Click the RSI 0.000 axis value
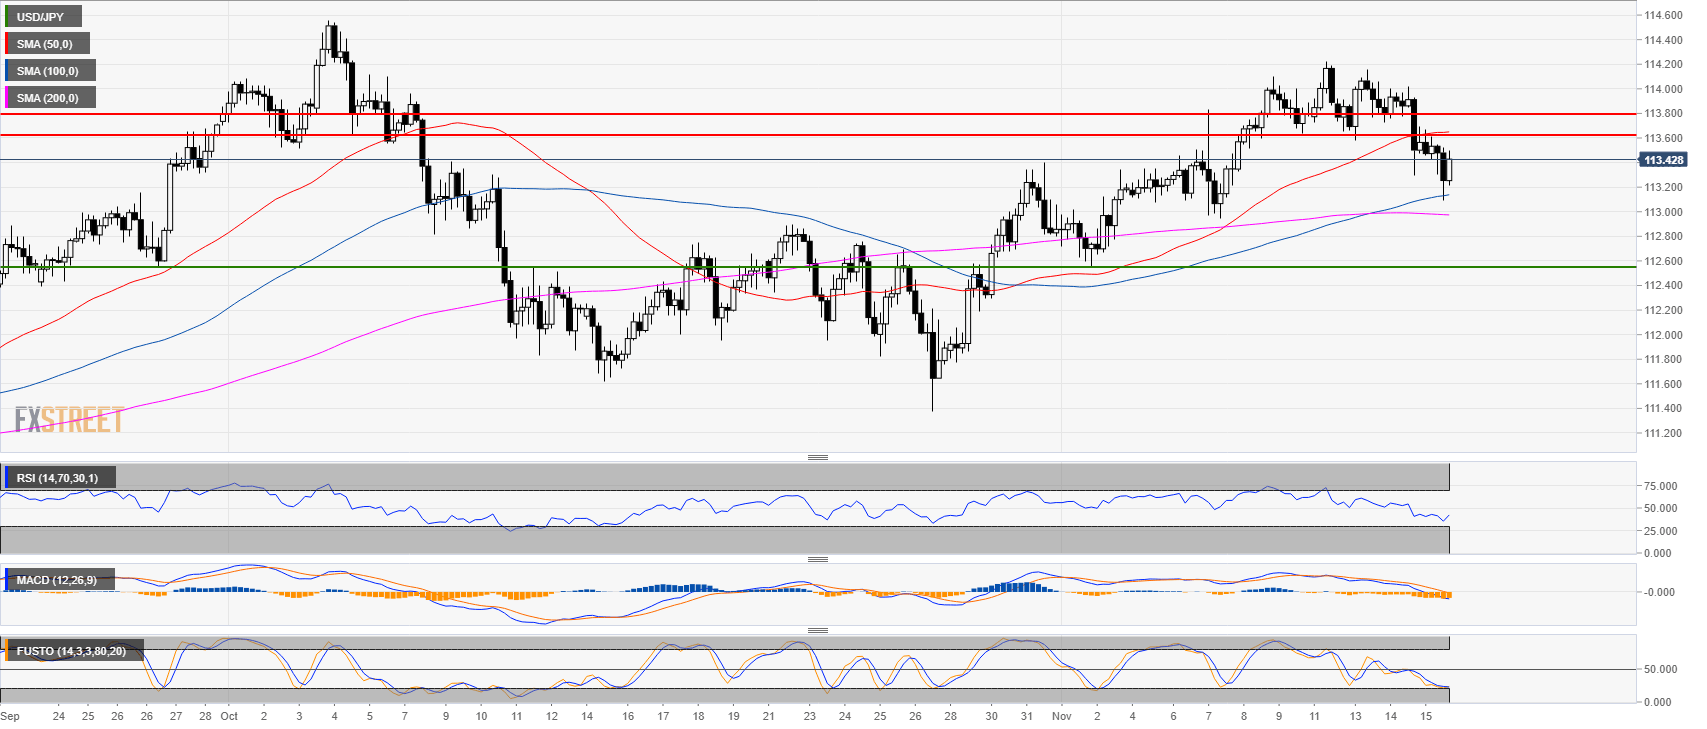The width and height of the screenshot is (1707, 729). coord(1658,553)
